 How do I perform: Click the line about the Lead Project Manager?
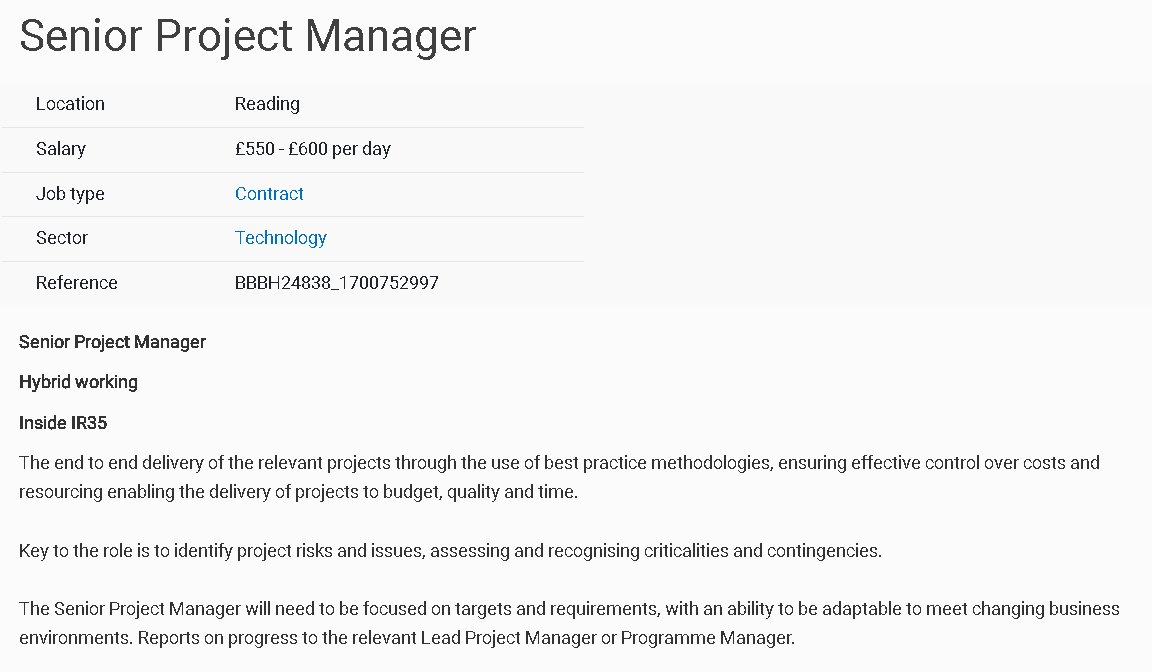coord(407,638)
